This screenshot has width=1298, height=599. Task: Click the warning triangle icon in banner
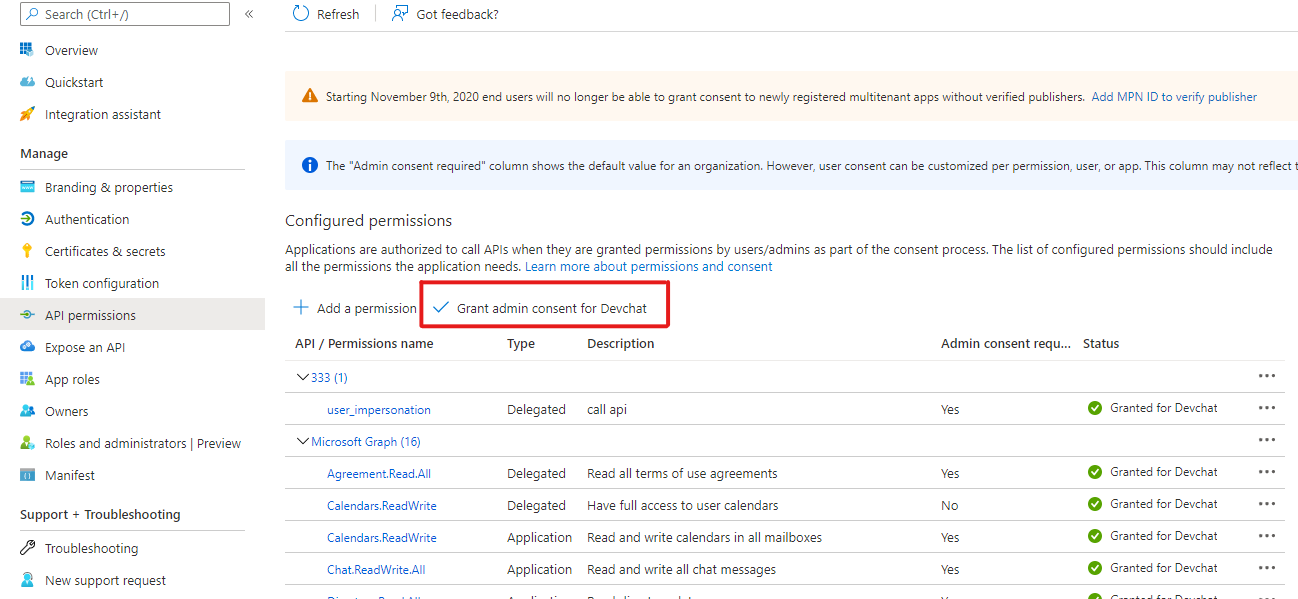pos(310,97)
